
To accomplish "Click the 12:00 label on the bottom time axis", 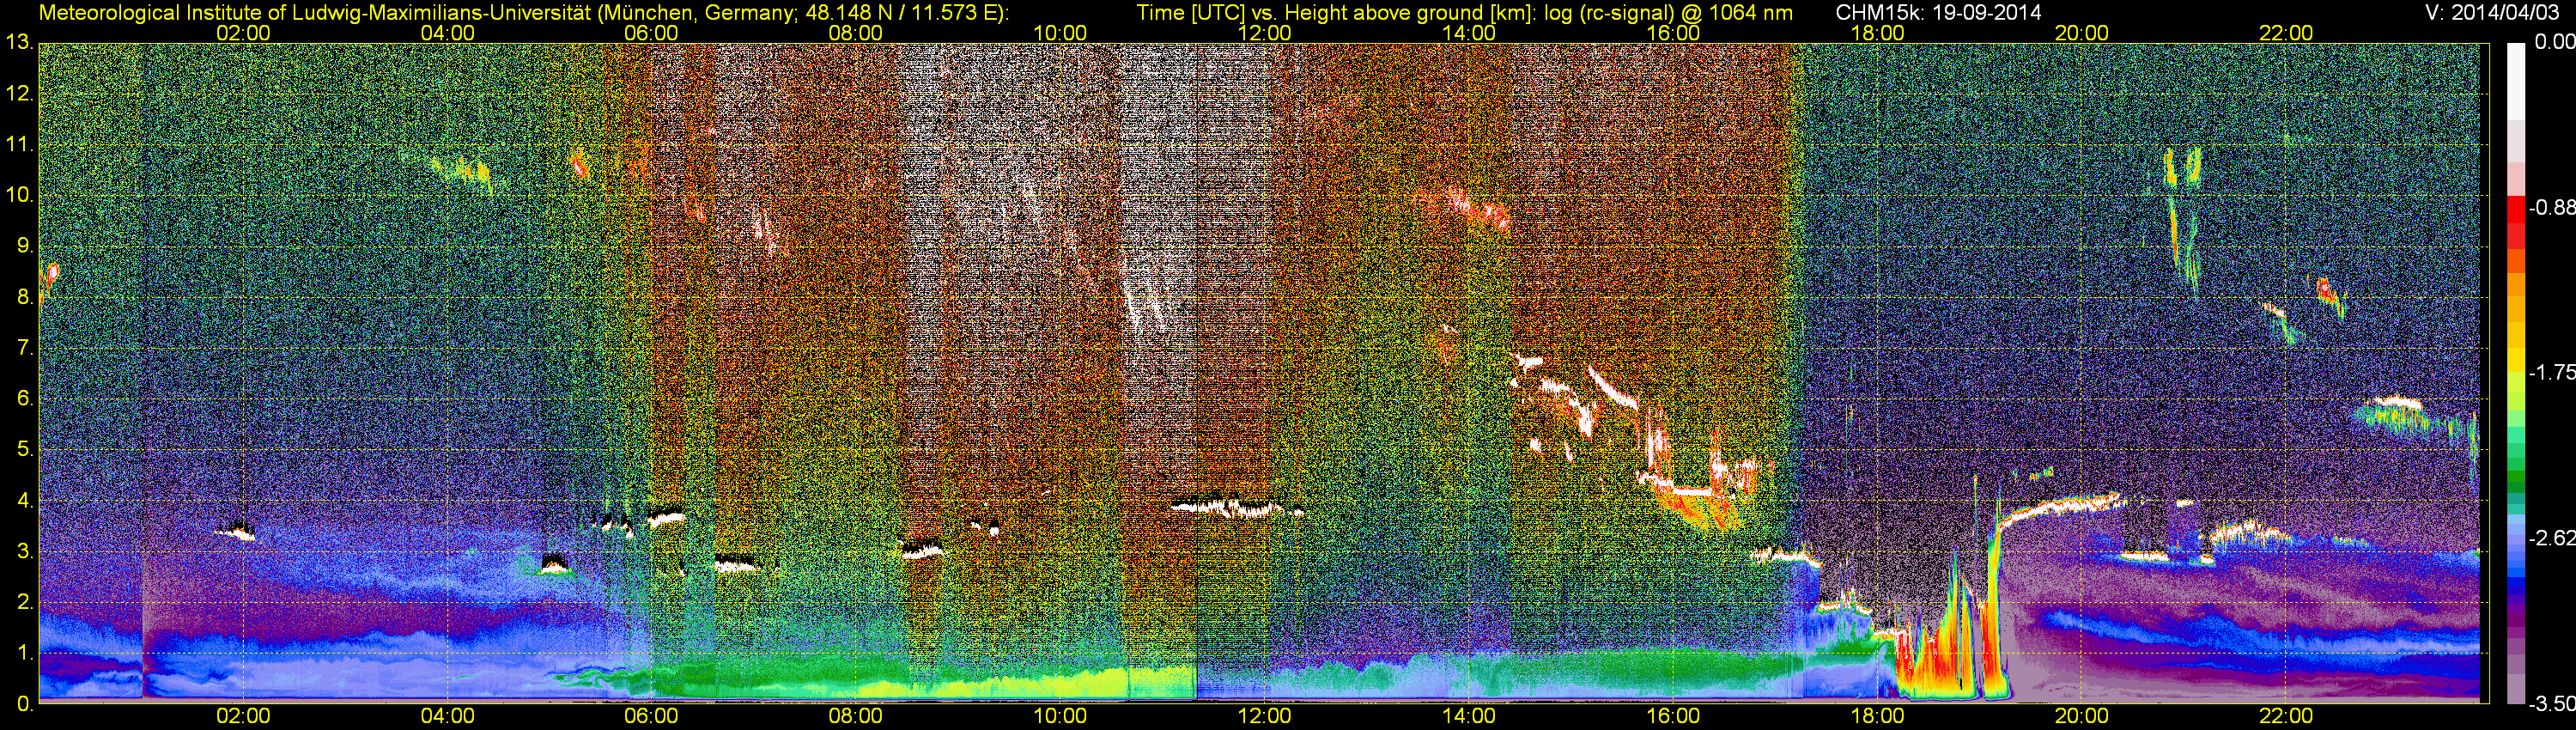I will [x=1264, y=716].
